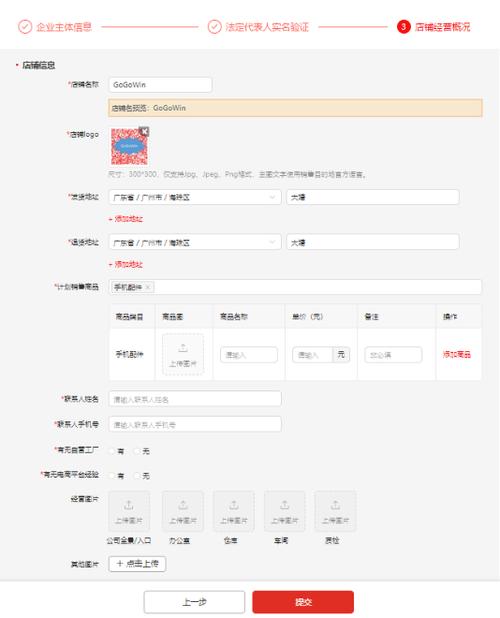Open planned sales category selector
This screenshot has height=618, width=500.
coord(295,287)
